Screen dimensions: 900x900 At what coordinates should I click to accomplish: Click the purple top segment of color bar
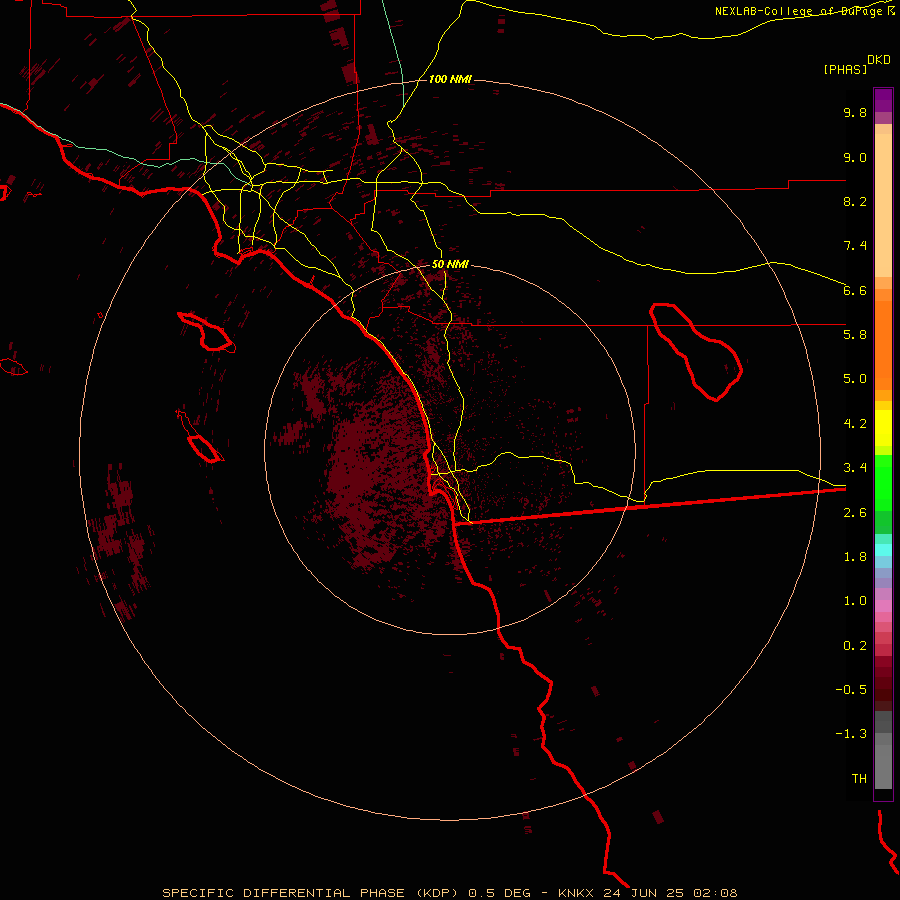883,100
